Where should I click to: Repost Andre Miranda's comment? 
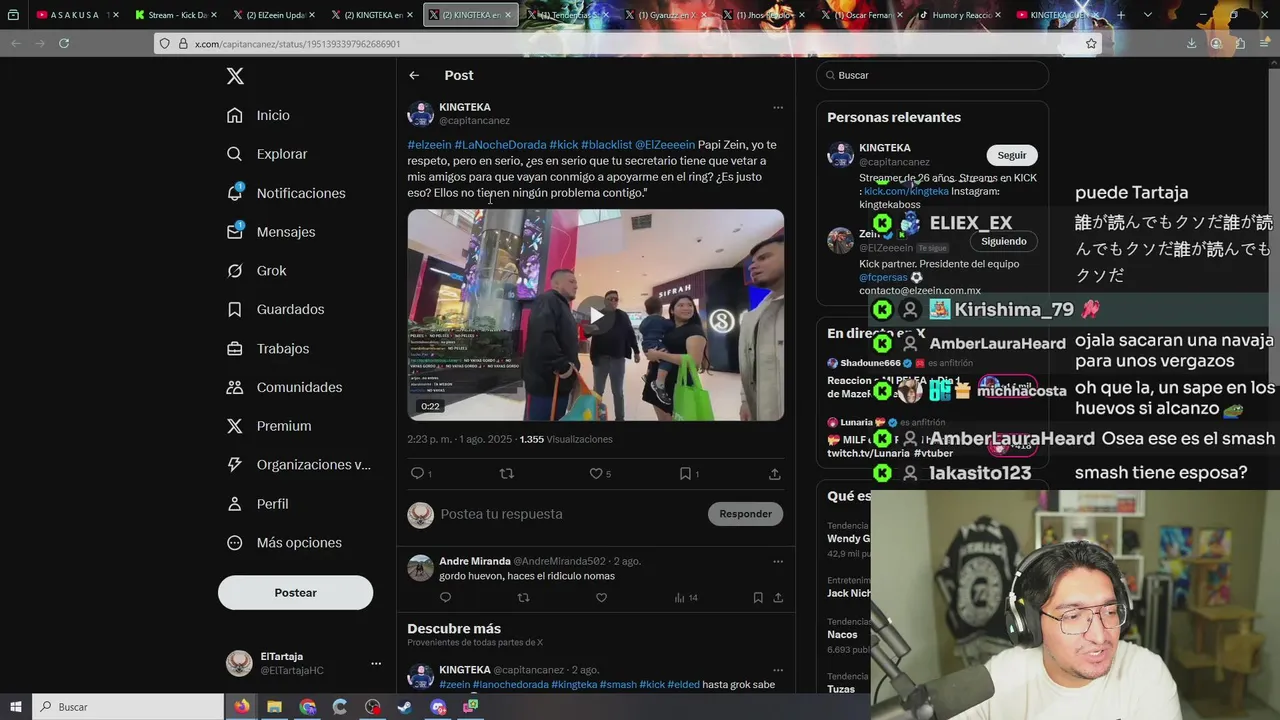tap(523, 598)
